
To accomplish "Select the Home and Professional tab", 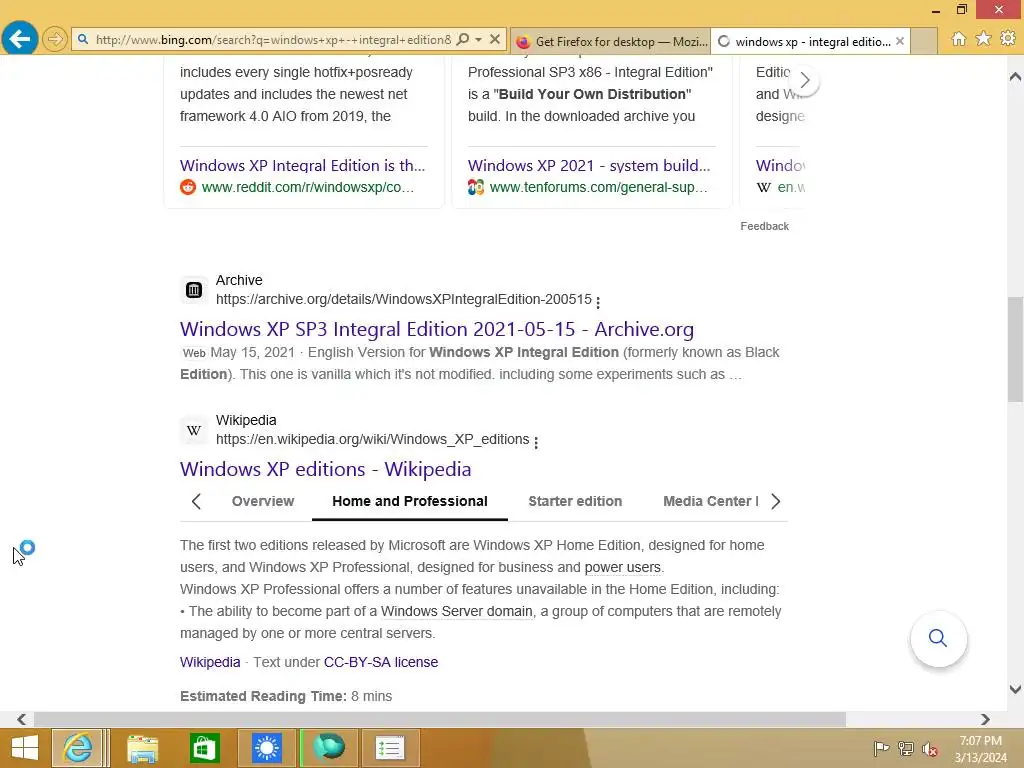I will [409, 501].
